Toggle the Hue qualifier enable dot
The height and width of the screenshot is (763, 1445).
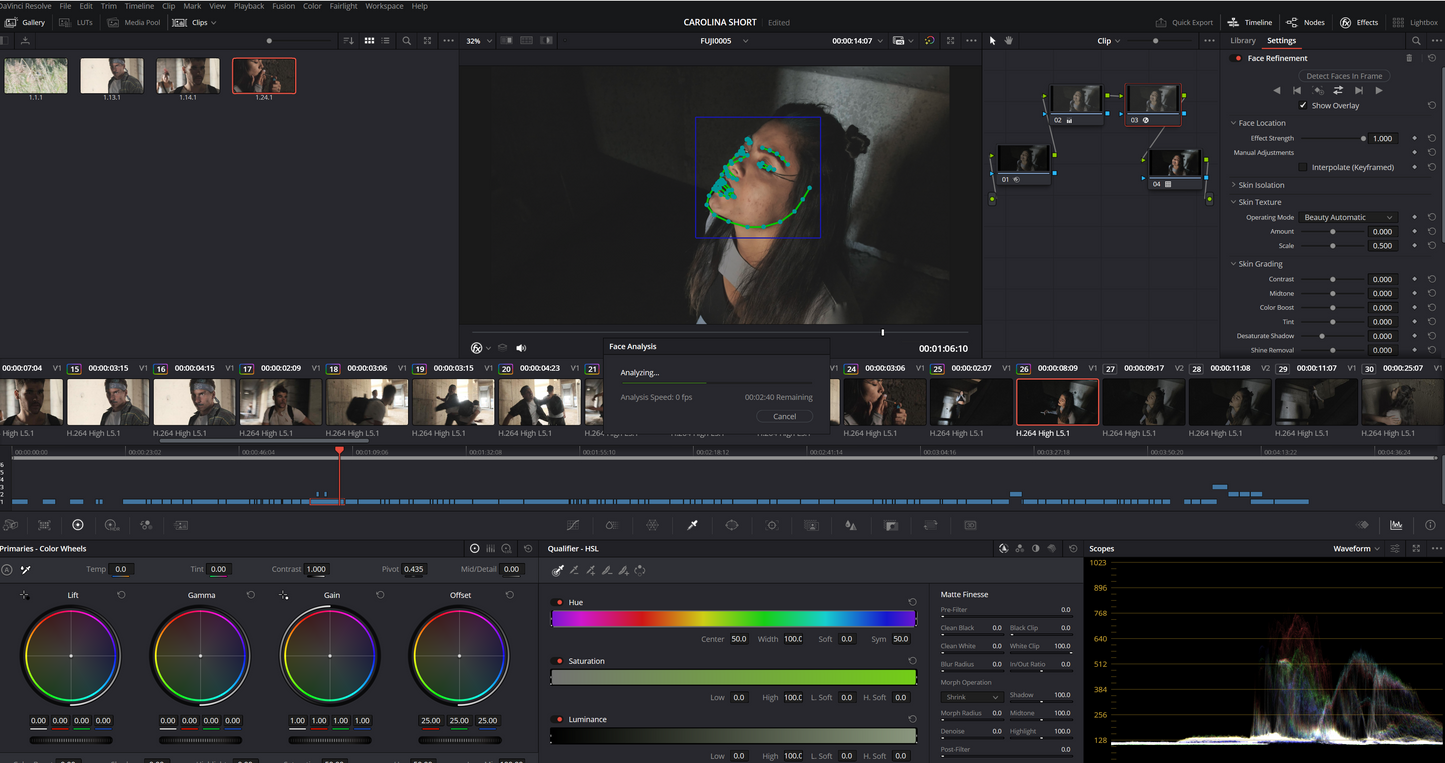tap(559, 603)
